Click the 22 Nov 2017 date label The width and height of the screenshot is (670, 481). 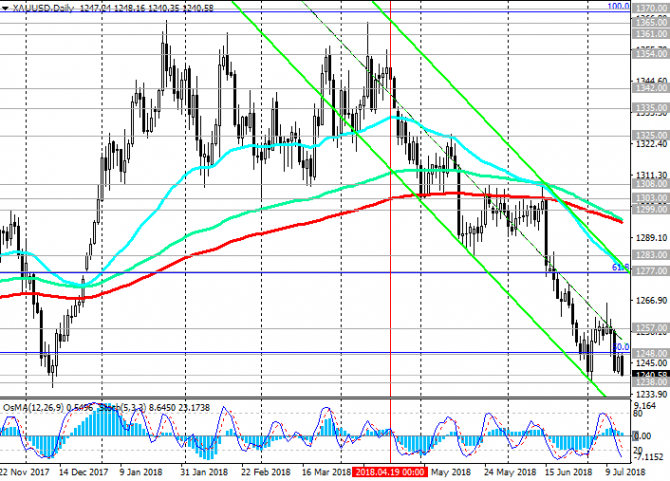pos(24,472)
